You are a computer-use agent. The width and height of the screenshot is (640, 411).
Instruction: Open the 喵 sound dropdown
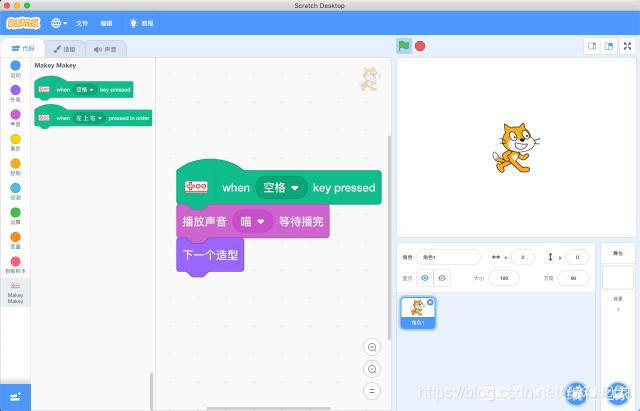coord(253,222)
